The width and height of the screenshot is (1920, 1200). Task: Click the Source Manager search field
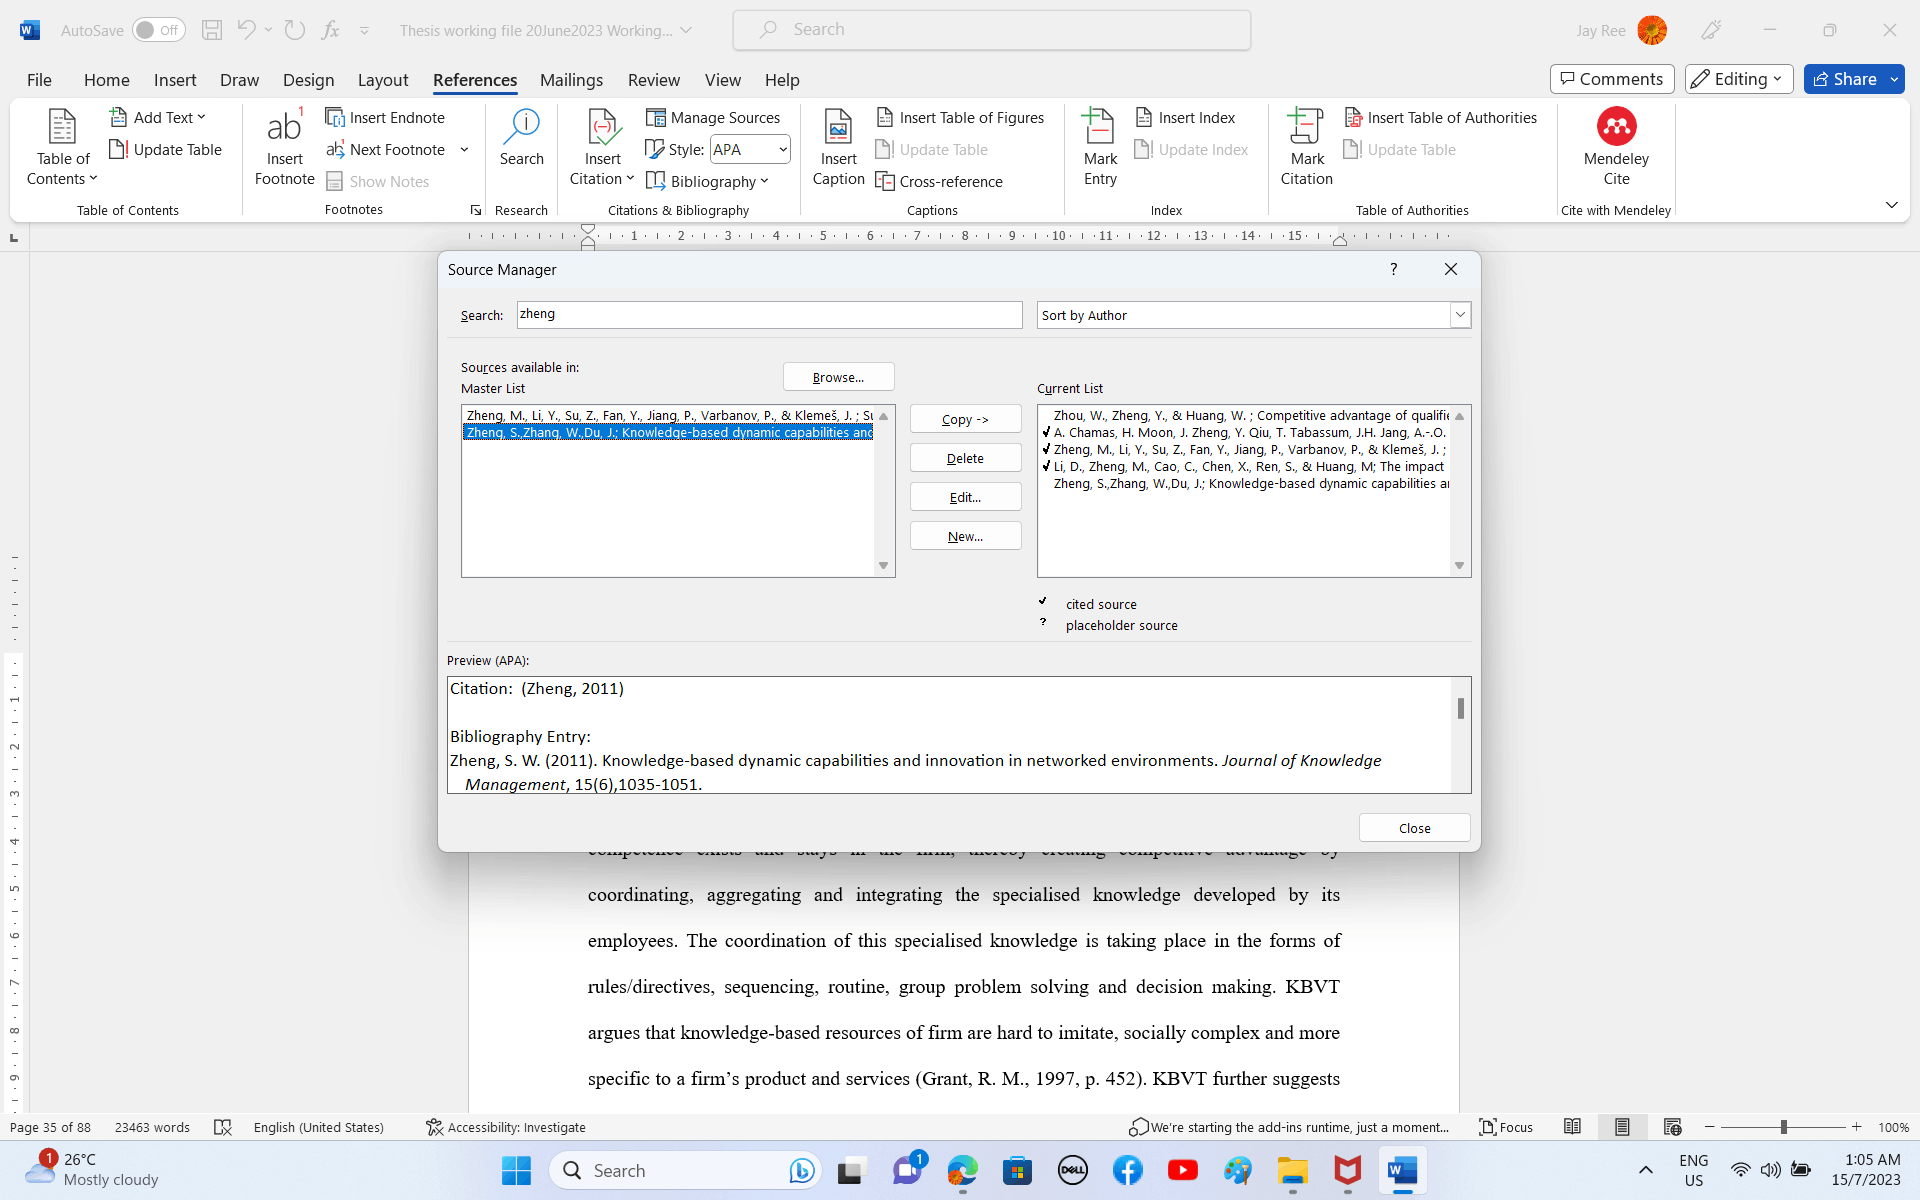(x=768, y=314)
